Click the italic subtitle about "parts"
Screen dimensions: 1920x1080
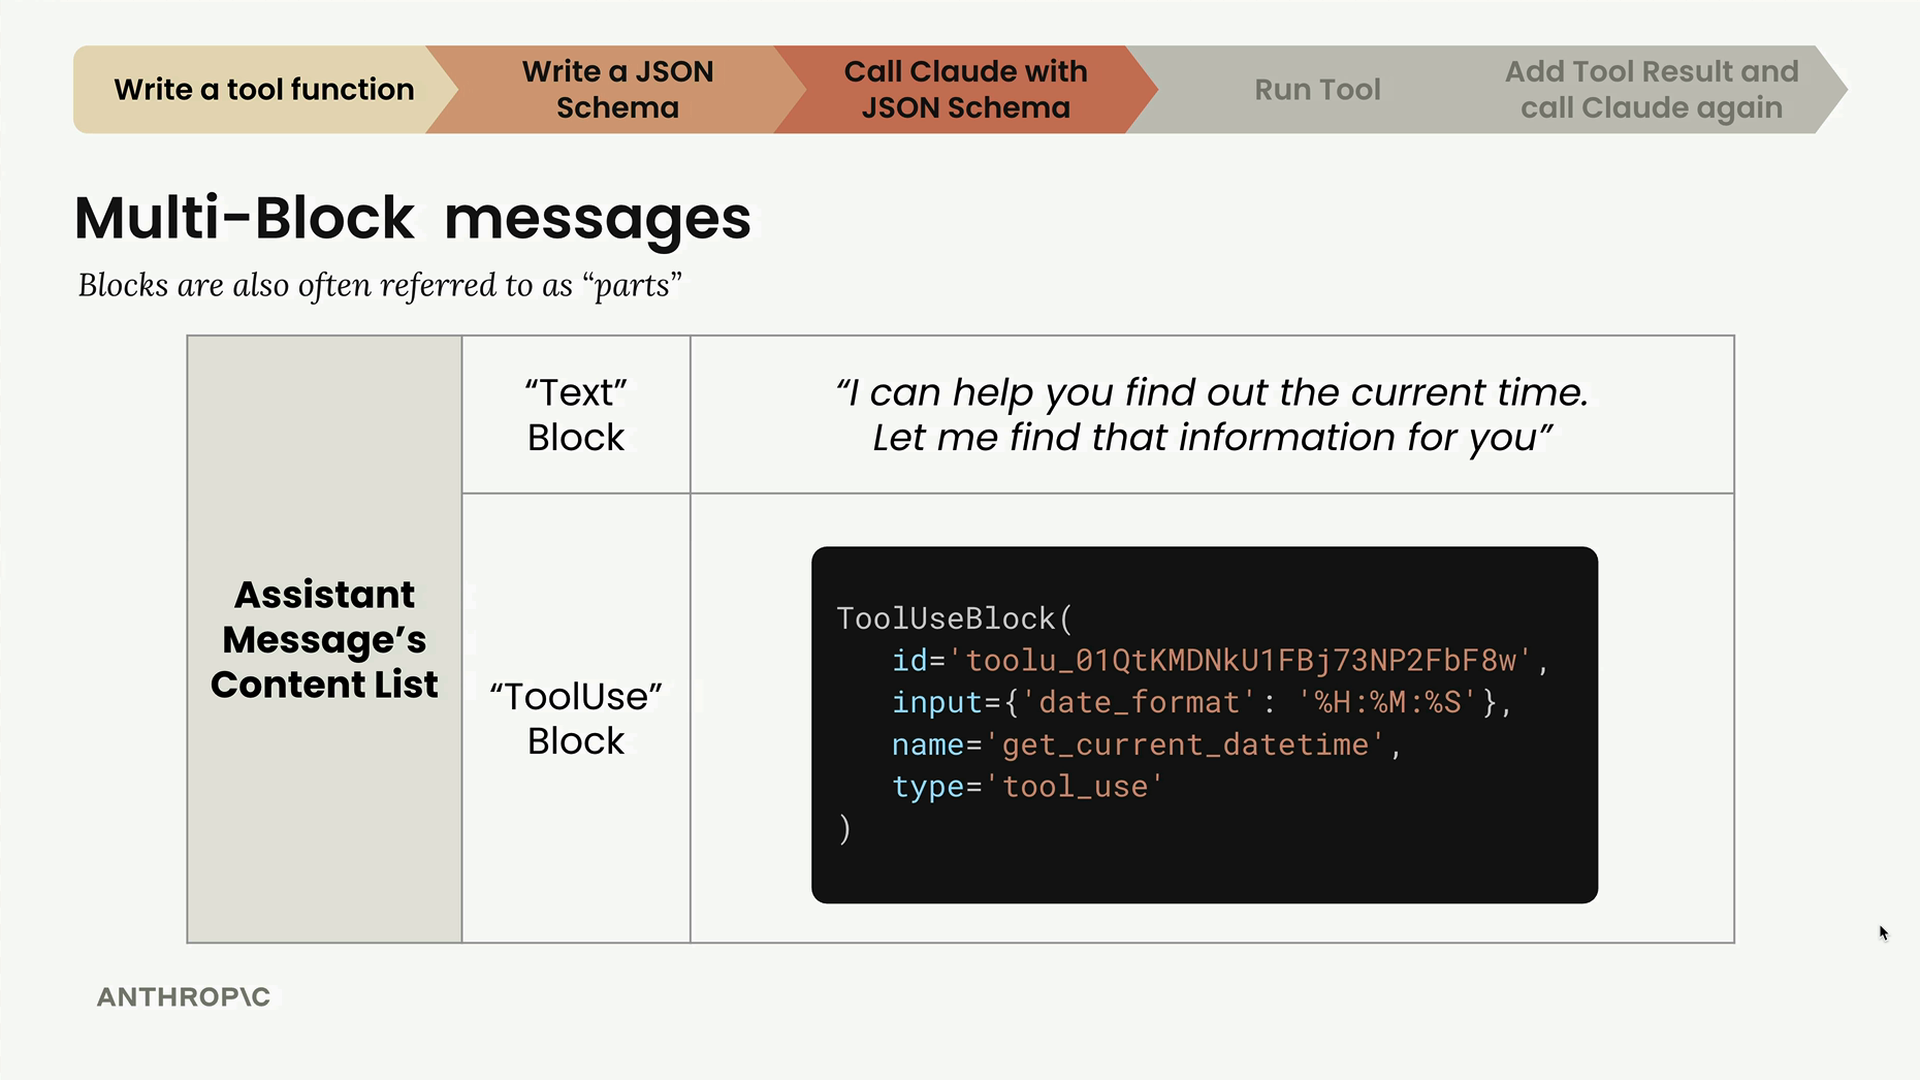point(379,286)
